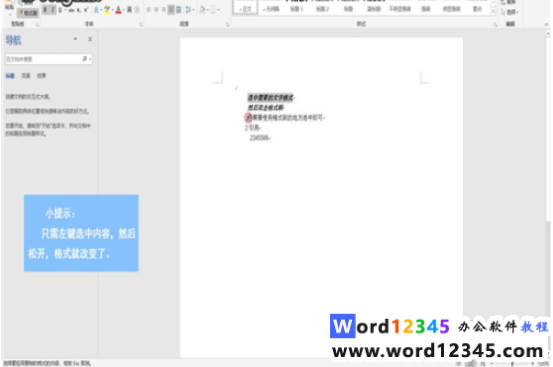Collapse the ribbon with the caret
The height and width of the screenshot is (367, 553).
(546, 24)
